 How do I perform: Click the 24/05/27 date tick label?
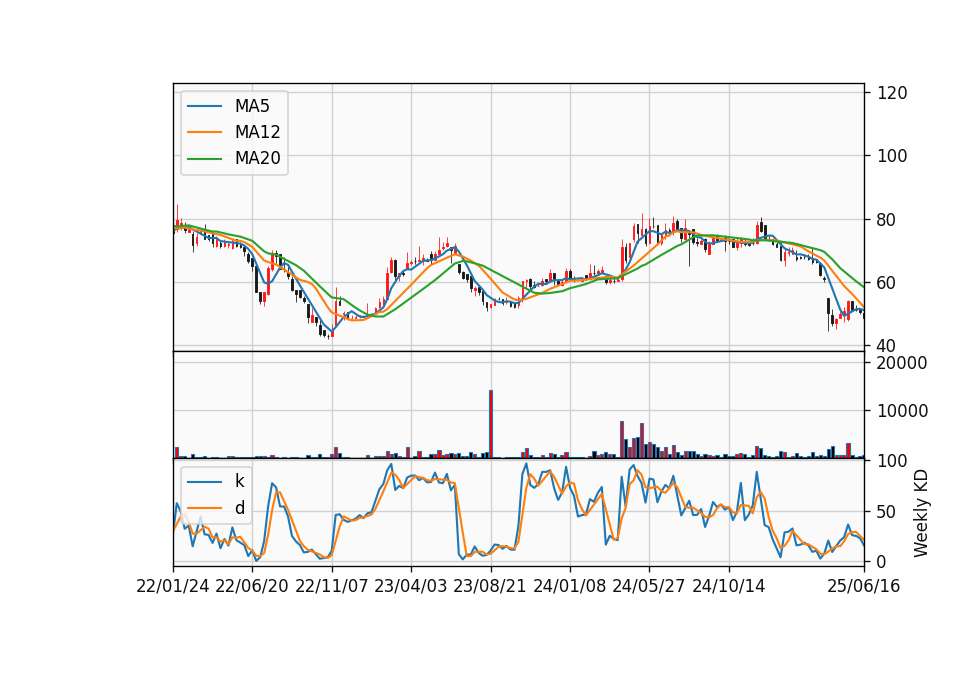tap(649, 587)
